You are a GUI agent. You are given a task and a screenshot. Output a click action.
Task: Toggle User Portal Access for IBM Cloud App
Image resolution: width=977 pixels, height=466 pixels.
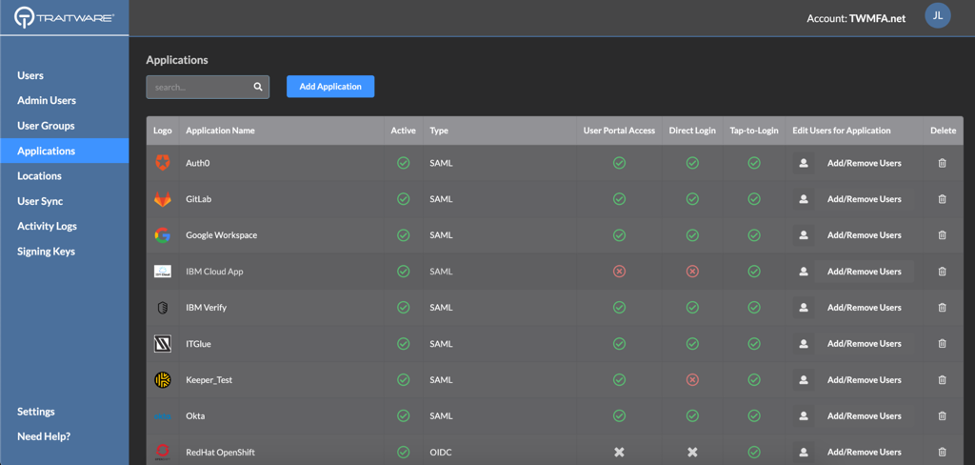pos(619,272)
